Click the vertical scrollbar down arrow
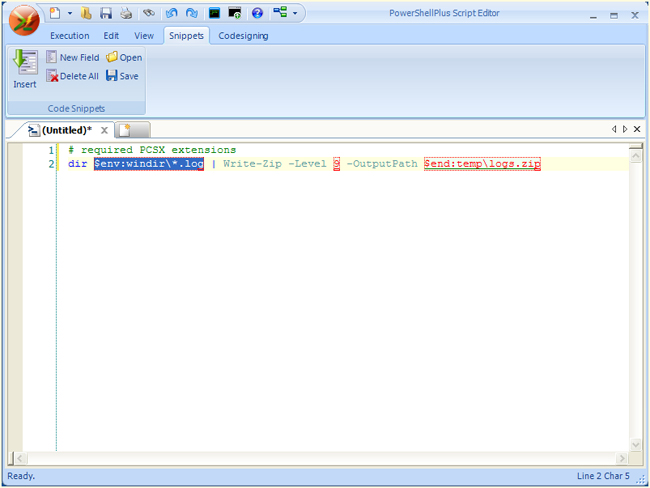650x488 pixels. click(635, 444)
